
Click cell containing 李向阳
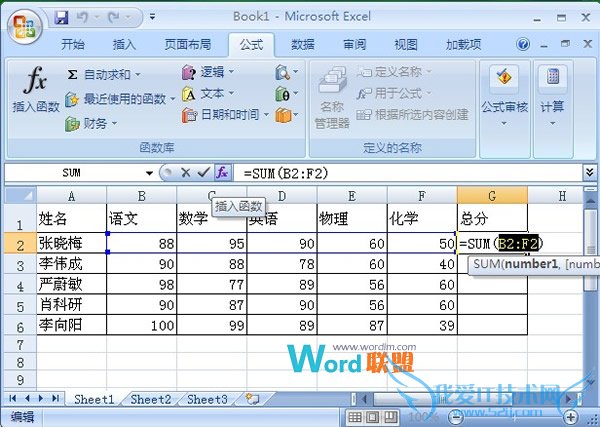point(72,325)
